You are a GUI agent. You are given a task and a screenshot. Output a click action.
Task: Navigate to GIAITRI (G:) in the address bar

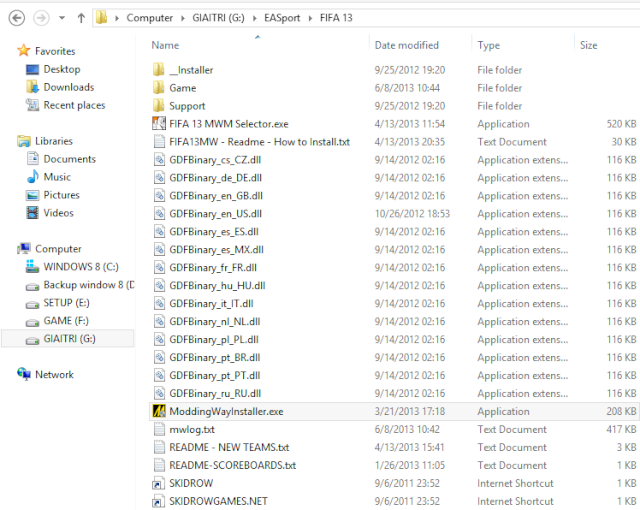(218, 18)
